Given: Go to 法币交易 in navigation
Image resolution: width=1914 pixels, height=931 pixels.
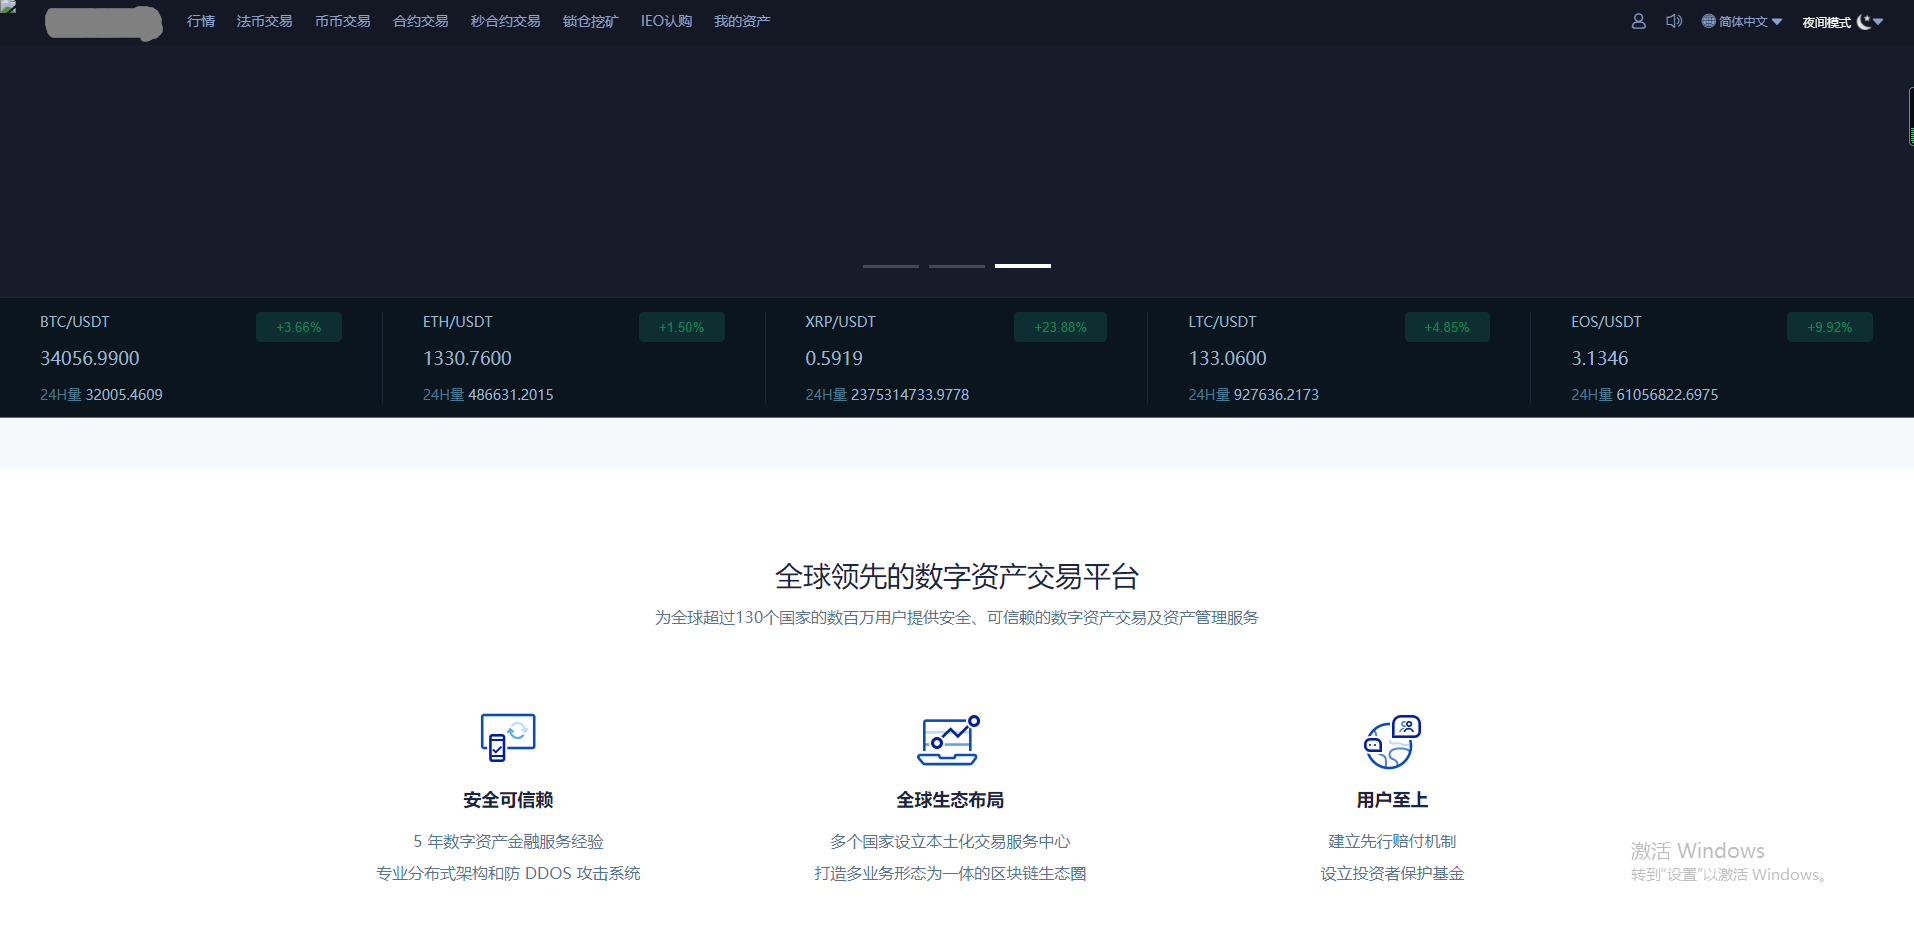Looking at the screenshot, I should point(264,21).
